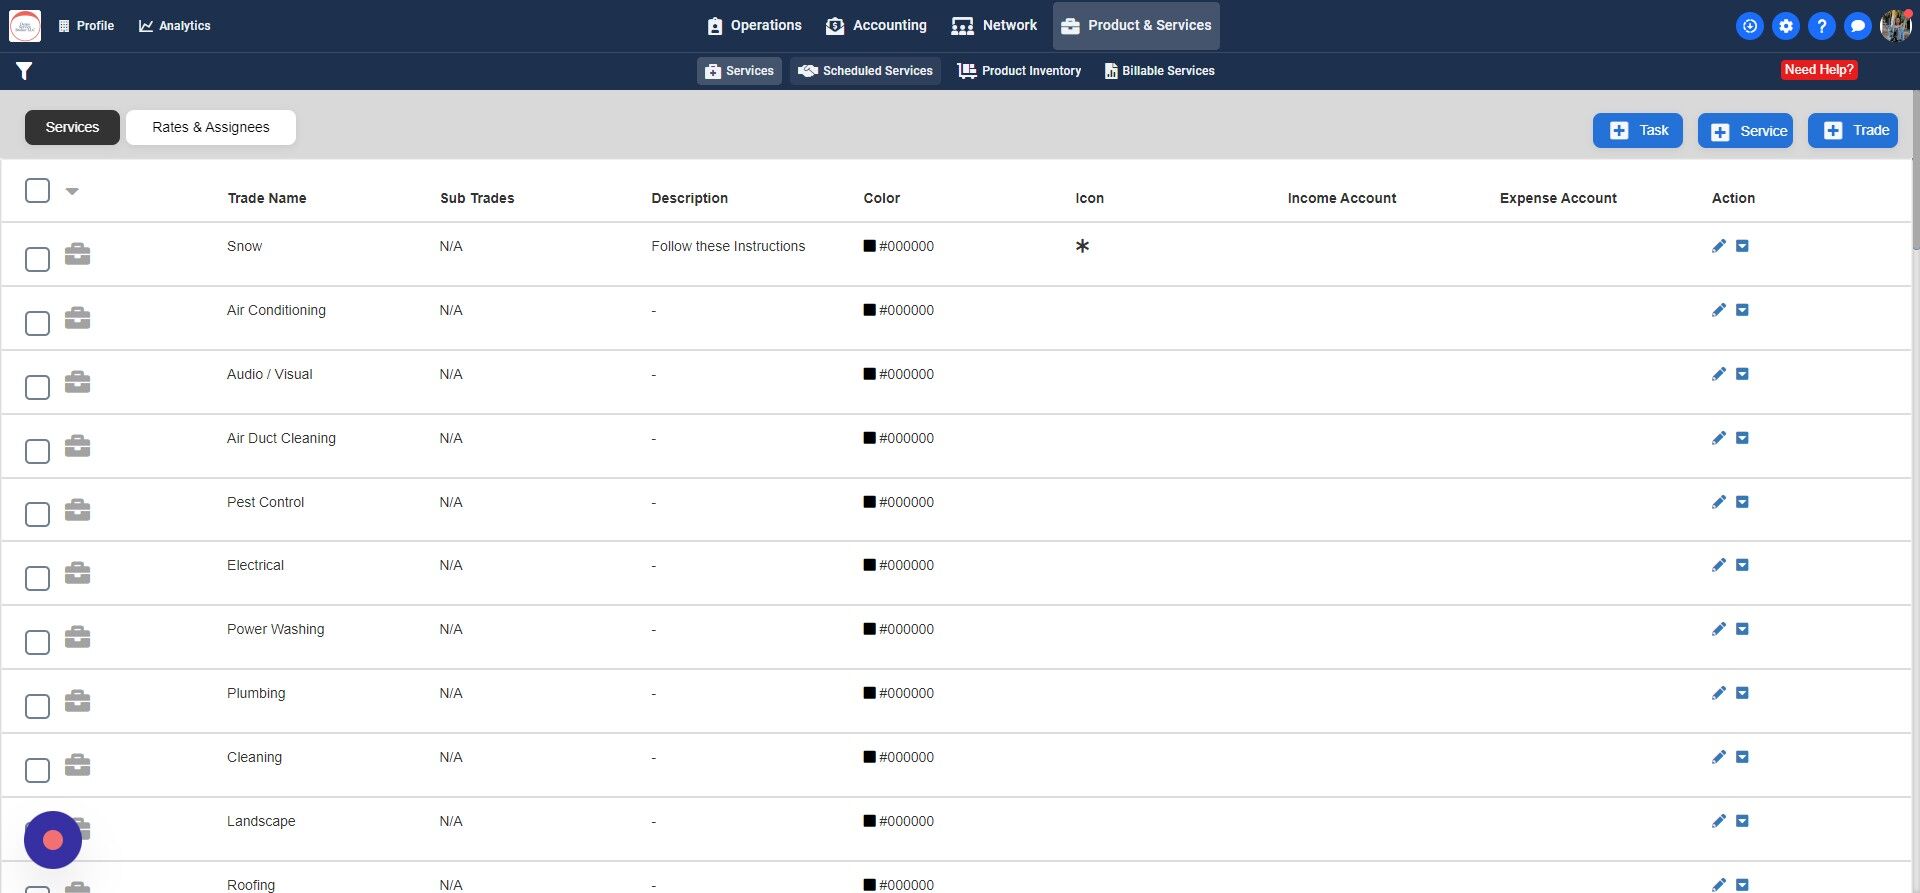Click the asterisk icon in Snow row
1920x893 pixels.
pos(1082,246)
